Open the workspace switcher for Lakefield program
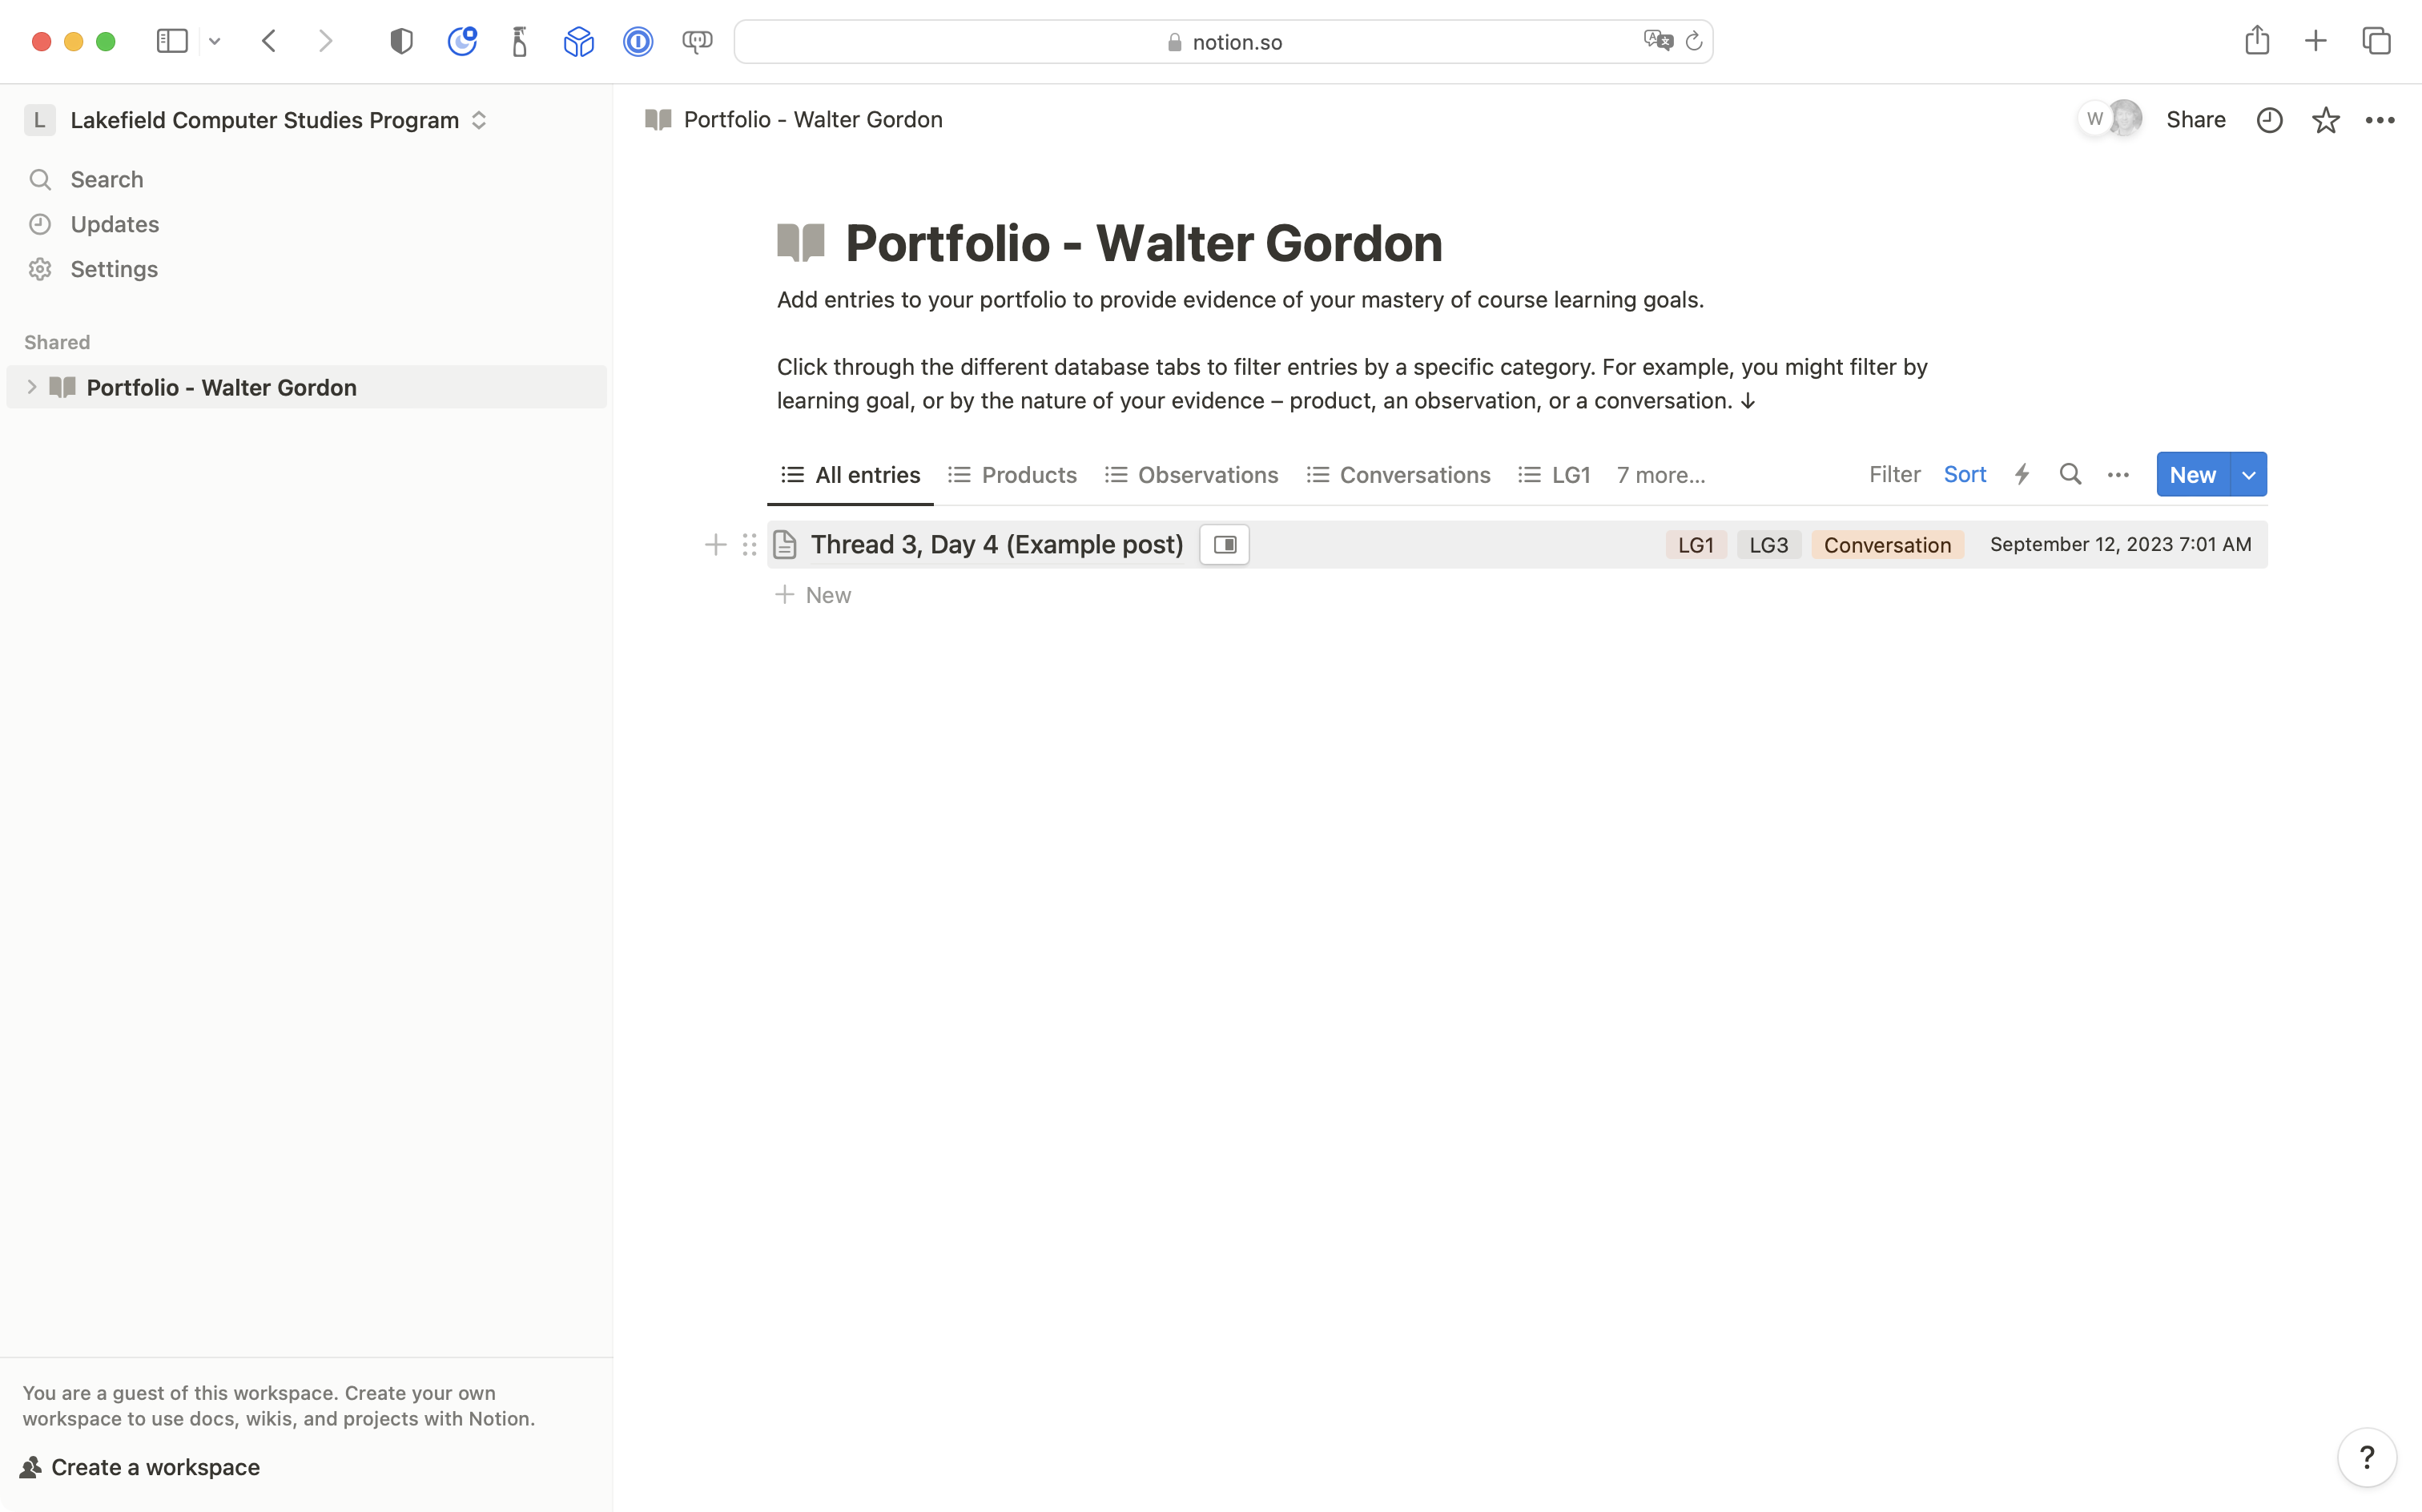 pyautogui.click(x=478, y=120)
